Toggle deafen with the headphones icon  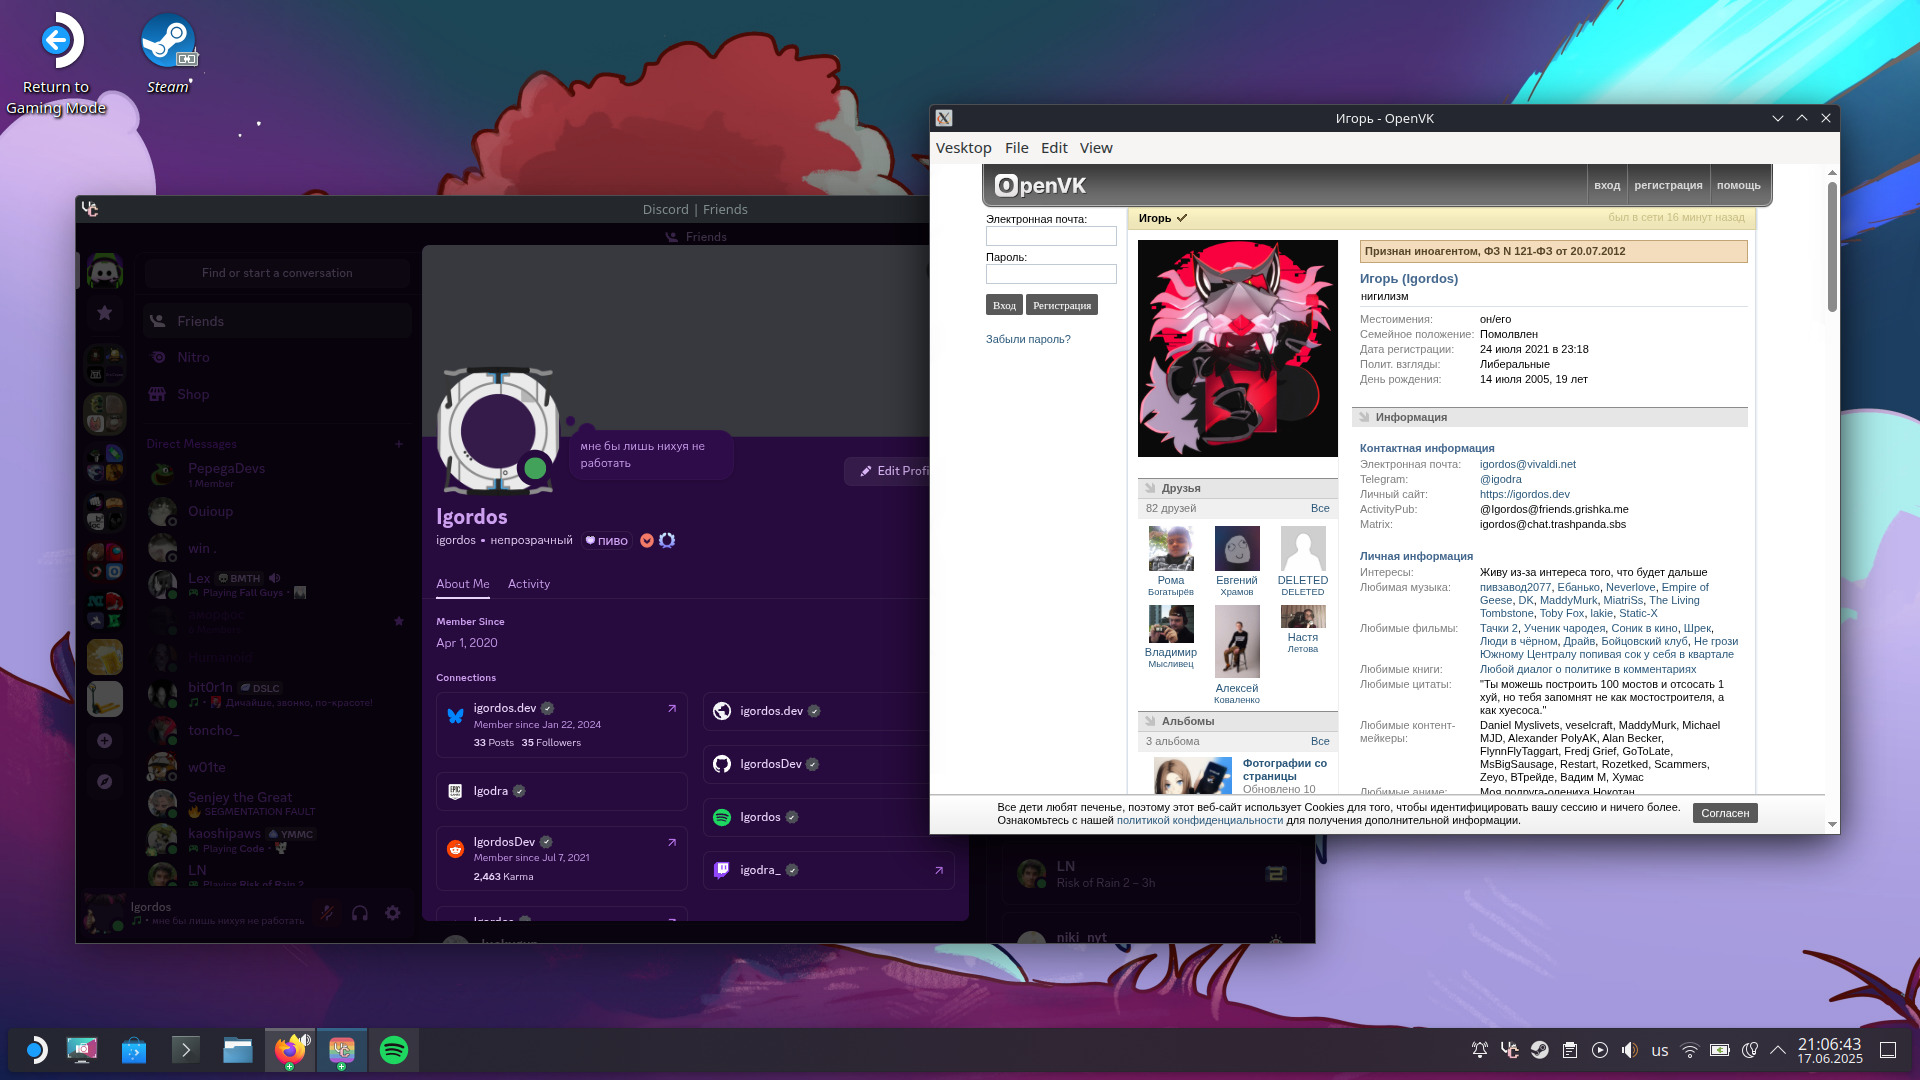point(360,913)
